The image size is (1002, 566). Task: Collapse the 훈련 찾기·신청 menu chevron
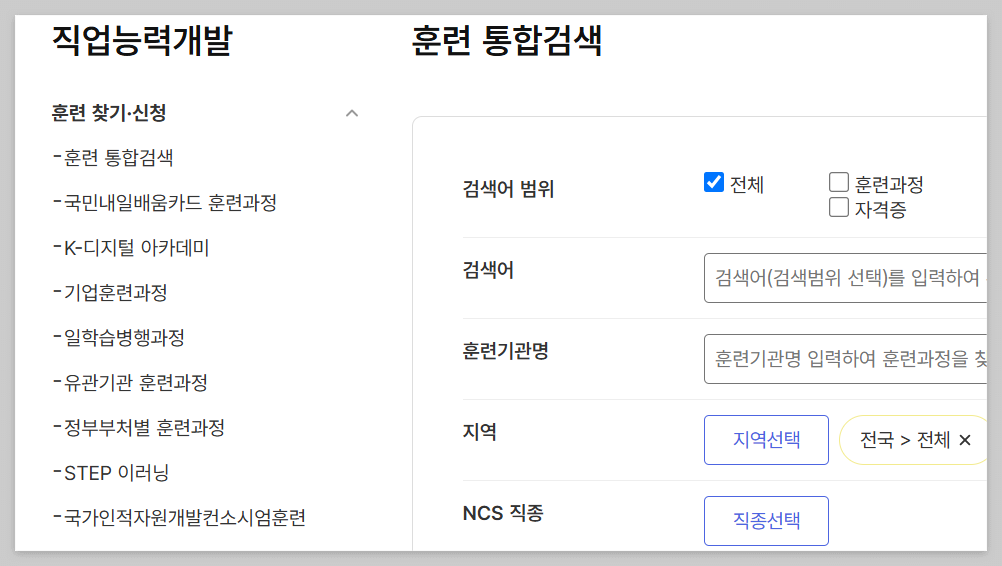click(x=351, y=114)
